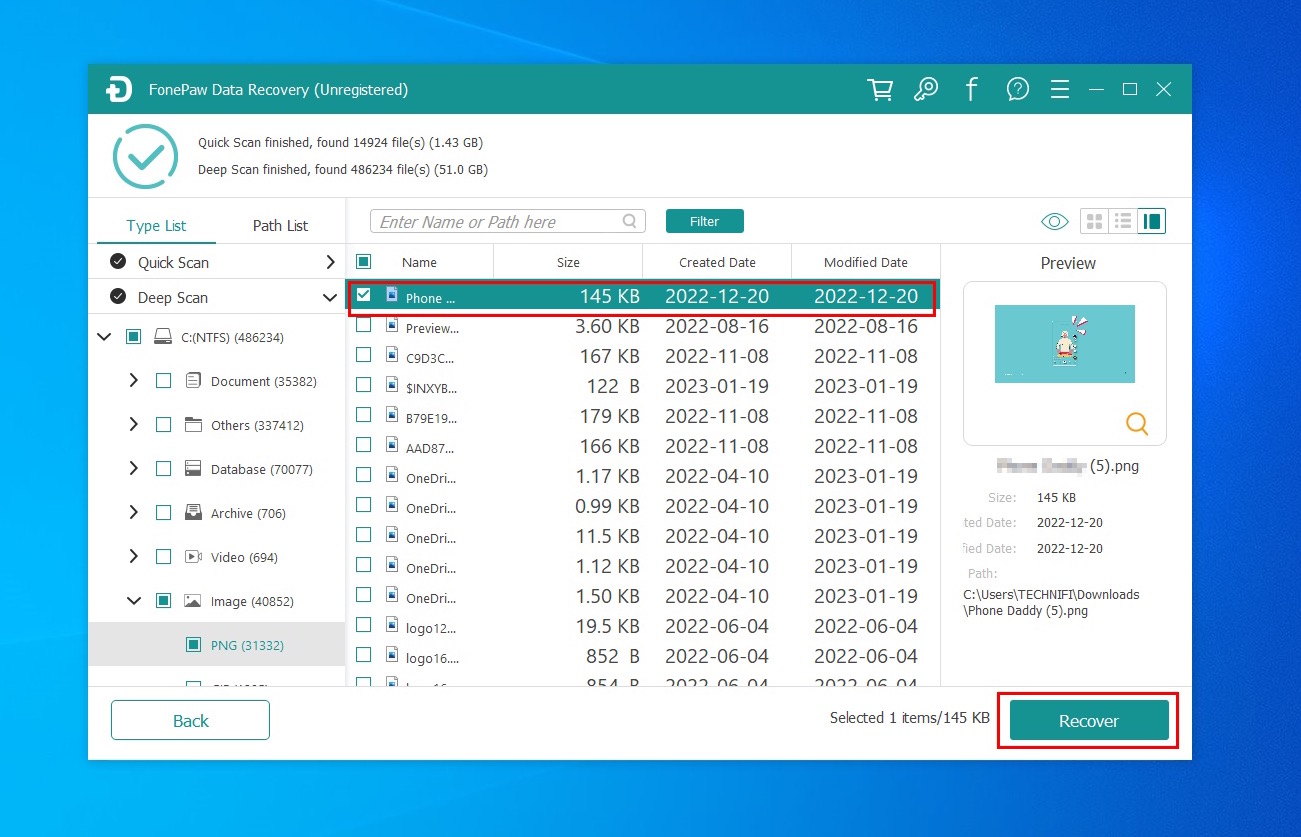Click the Enter Name or Path search field
This screenshot has width=1301, height=837.
click(508, 222)
